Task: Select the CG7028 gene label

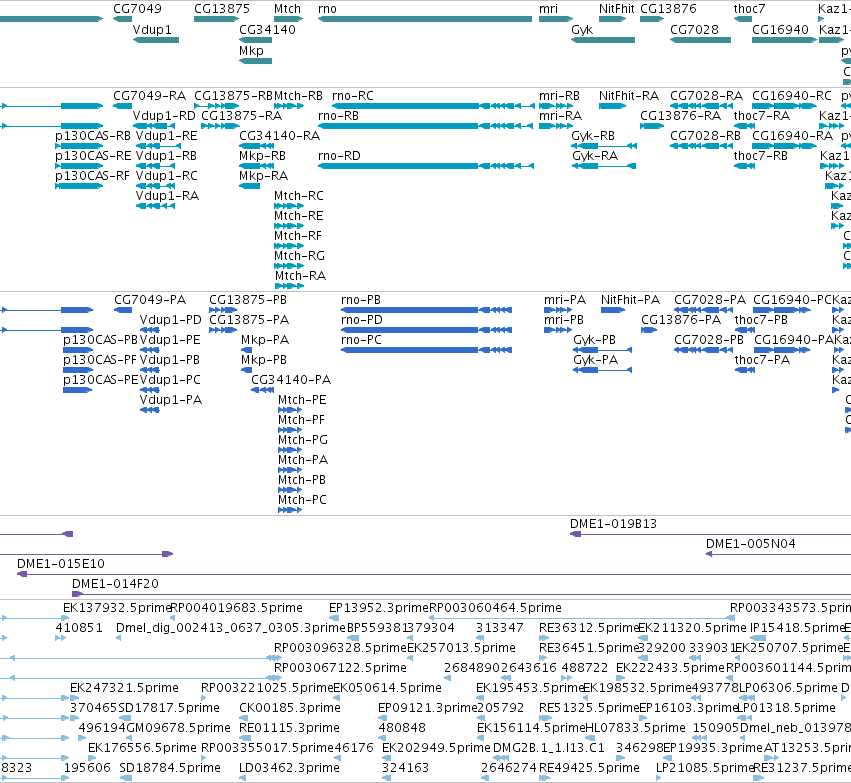Action: (x=694, y=30)
